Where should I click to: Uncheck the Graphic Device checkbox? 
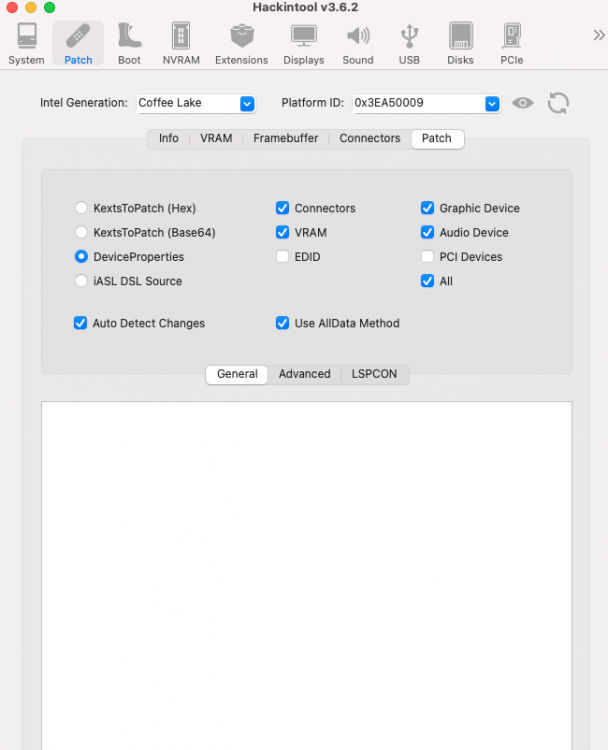427,208
